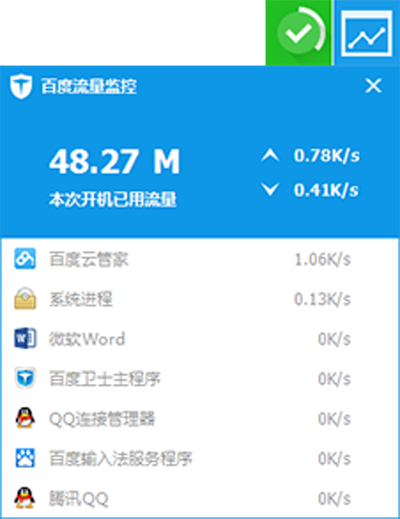The height and width of the screenshot is (519, 400).
Task: Click the 本次开机已用流量 caption
Action: 113,199
